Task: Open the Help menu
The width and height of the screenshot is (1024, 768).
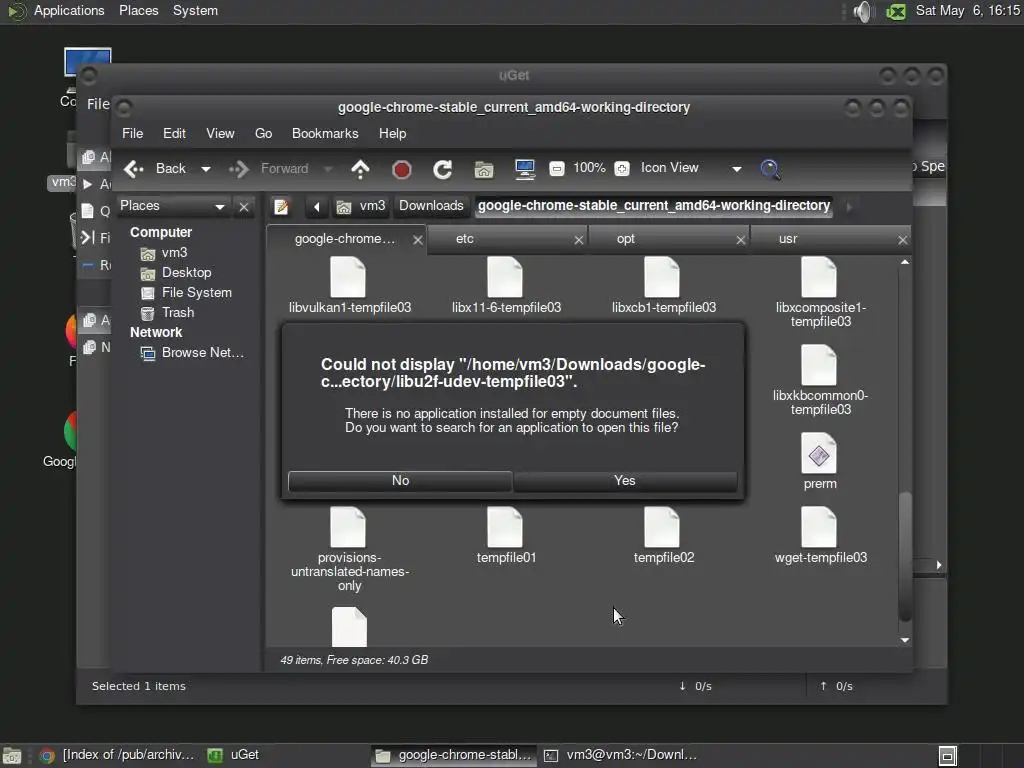Action: [x=392, y=133]
